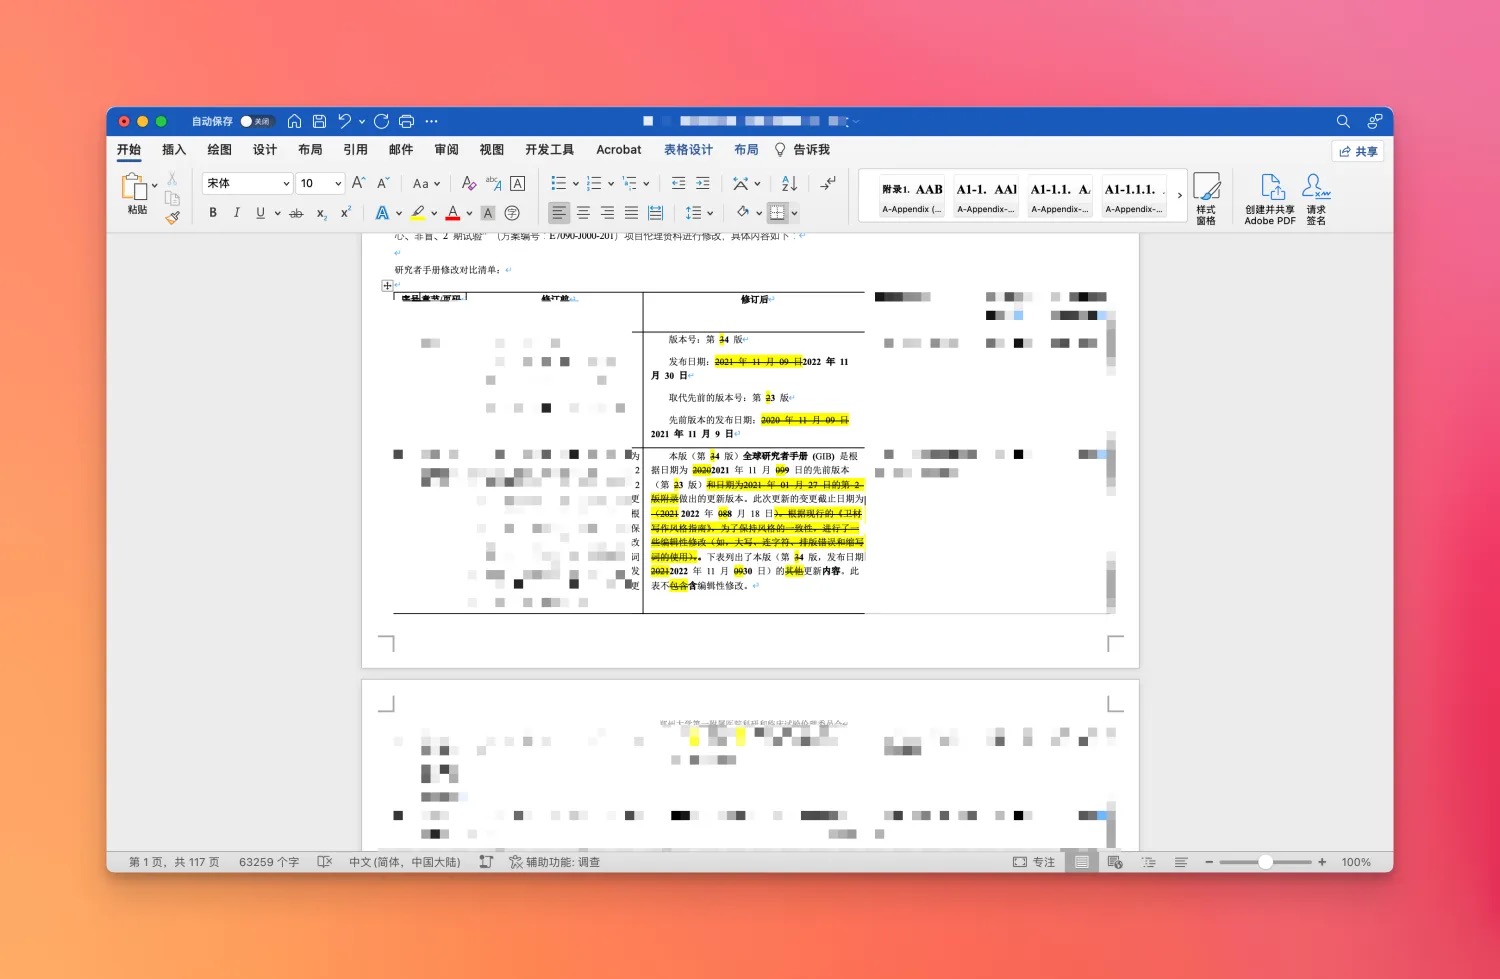Enable 专注 focus mode
This screenshot has width=1500, height=979.
tap(1034, 862)
